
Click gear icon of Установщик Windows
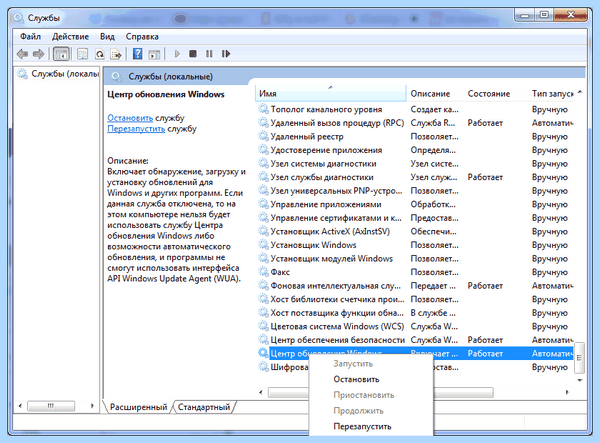coord(263,245)
